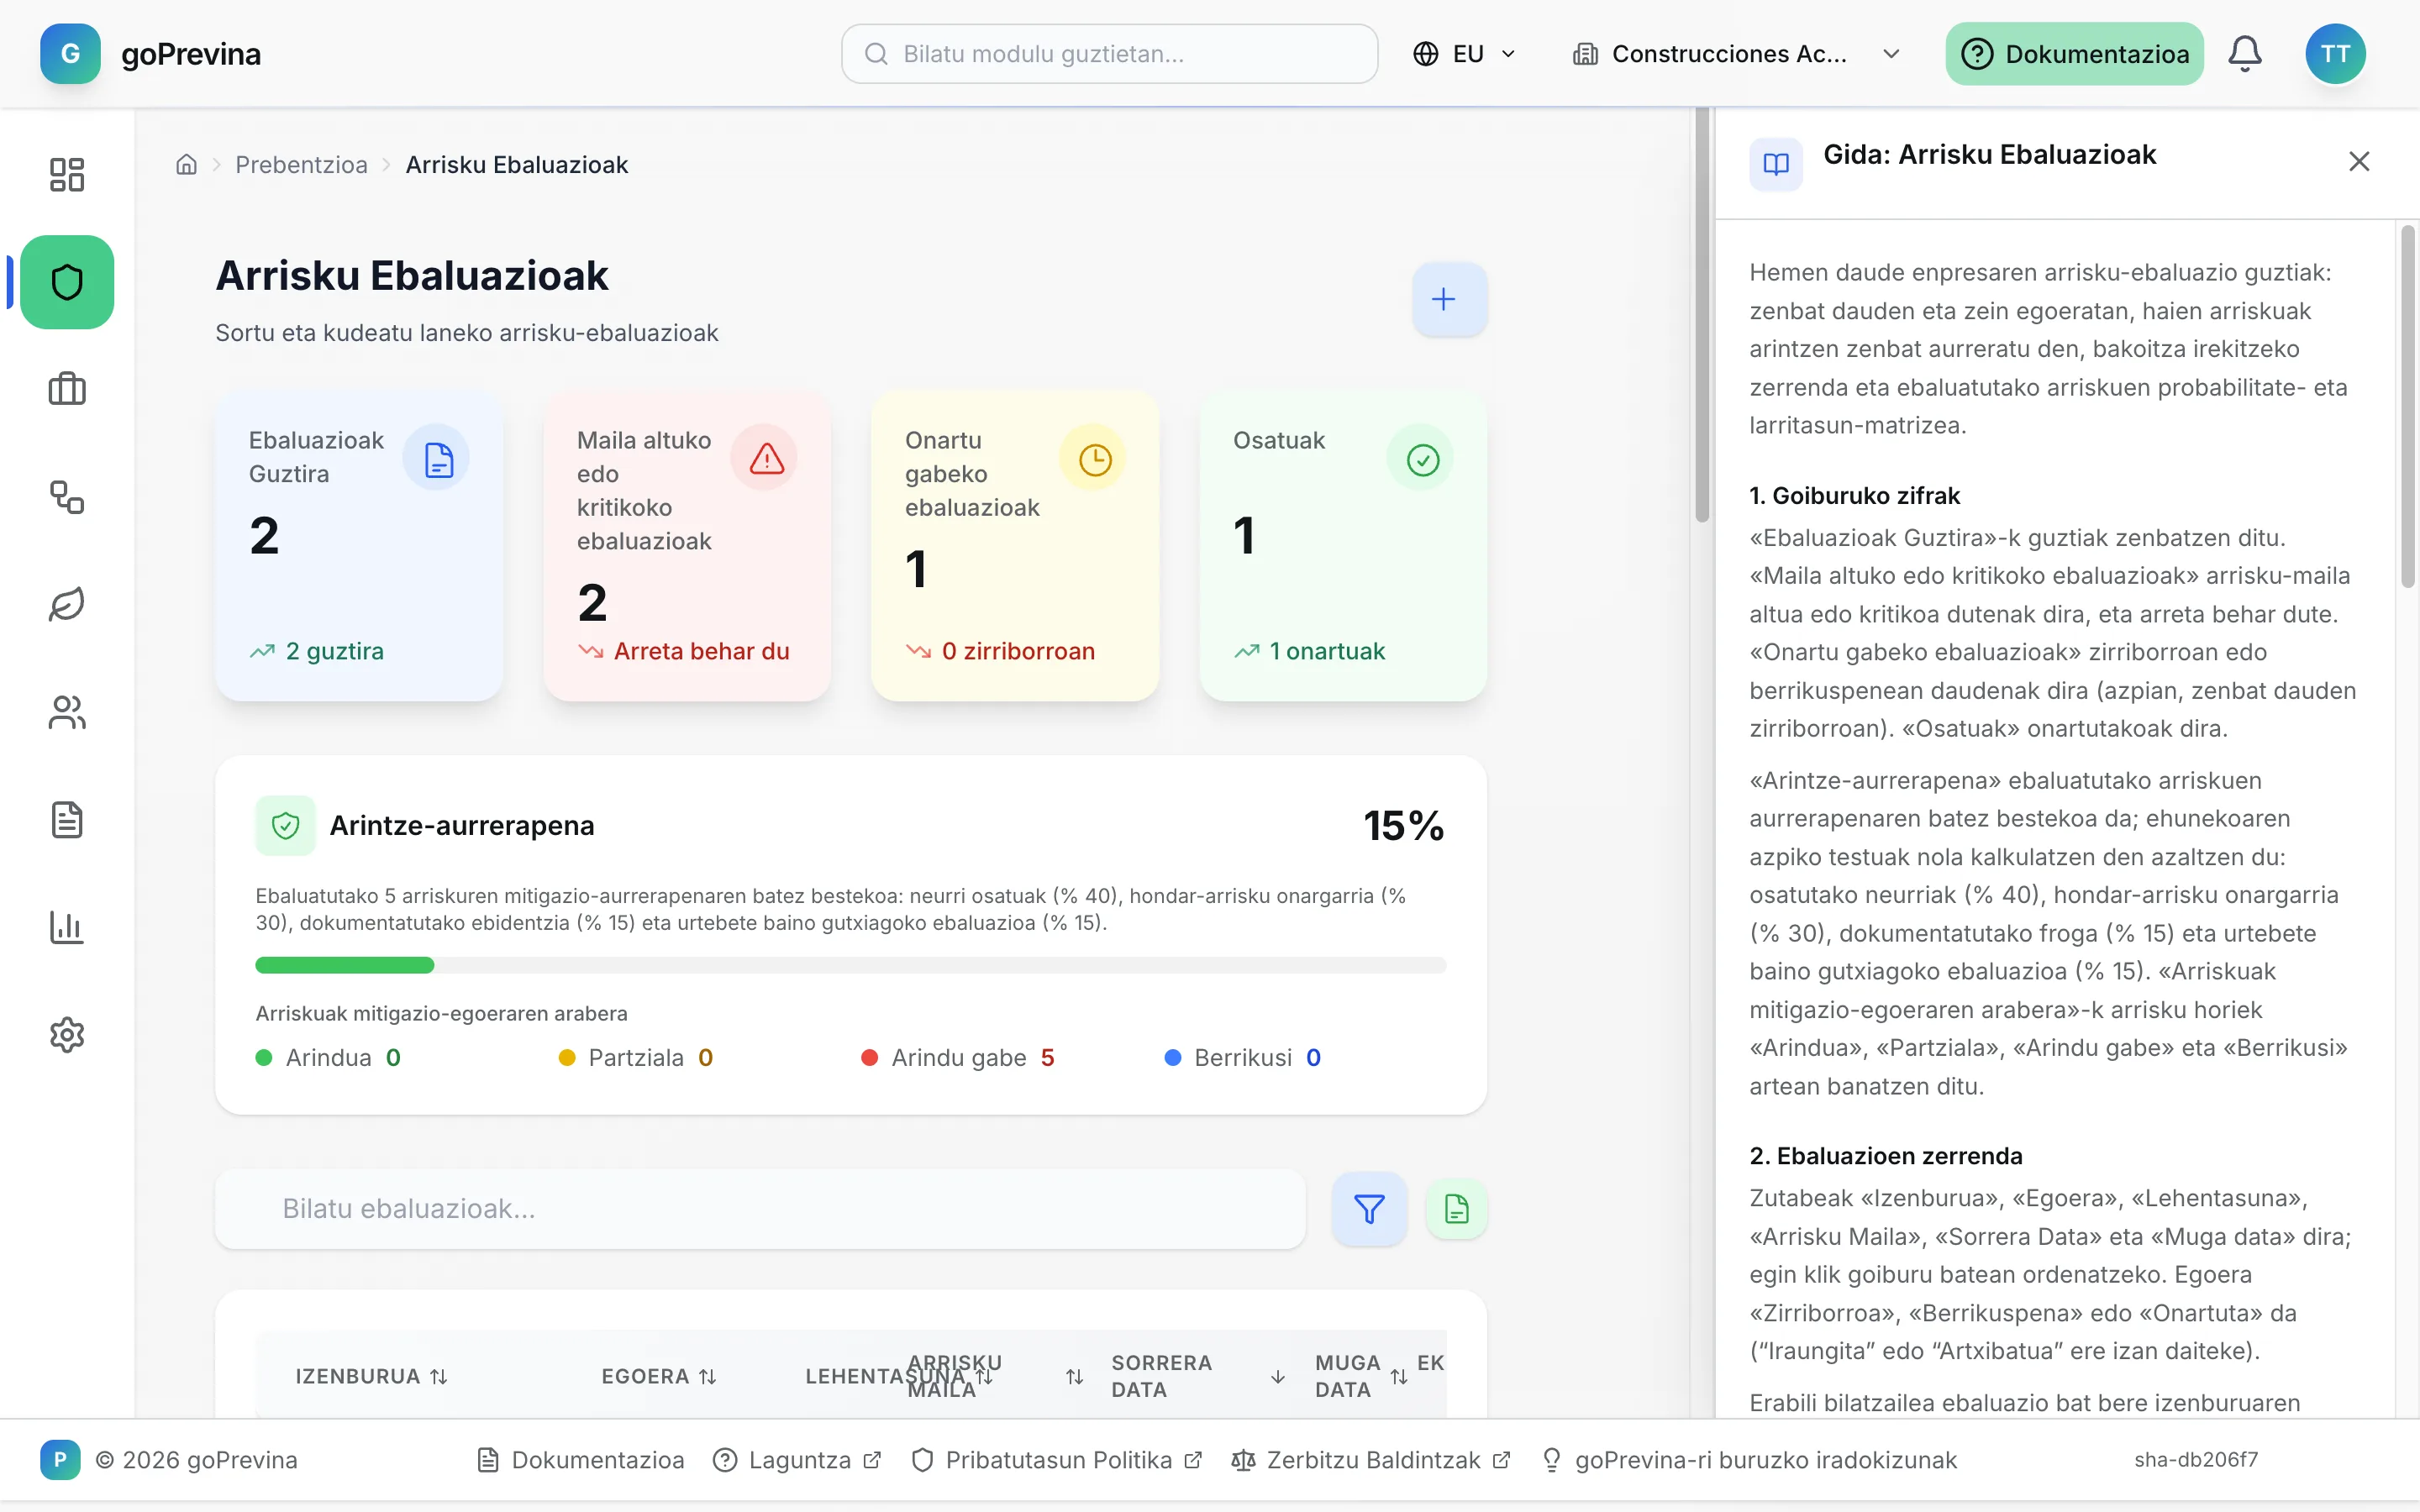Click the green export file button

point(1457,1209)
